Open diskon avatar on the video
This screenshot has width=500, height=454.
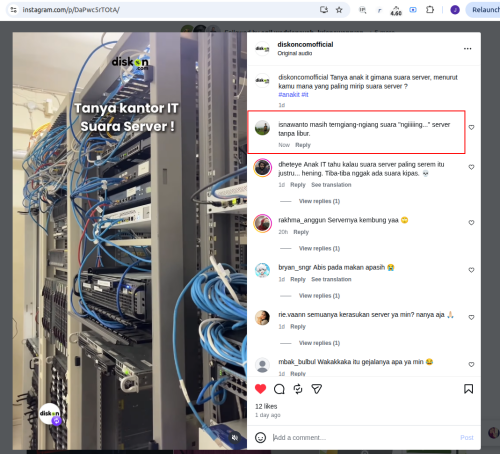50,414
